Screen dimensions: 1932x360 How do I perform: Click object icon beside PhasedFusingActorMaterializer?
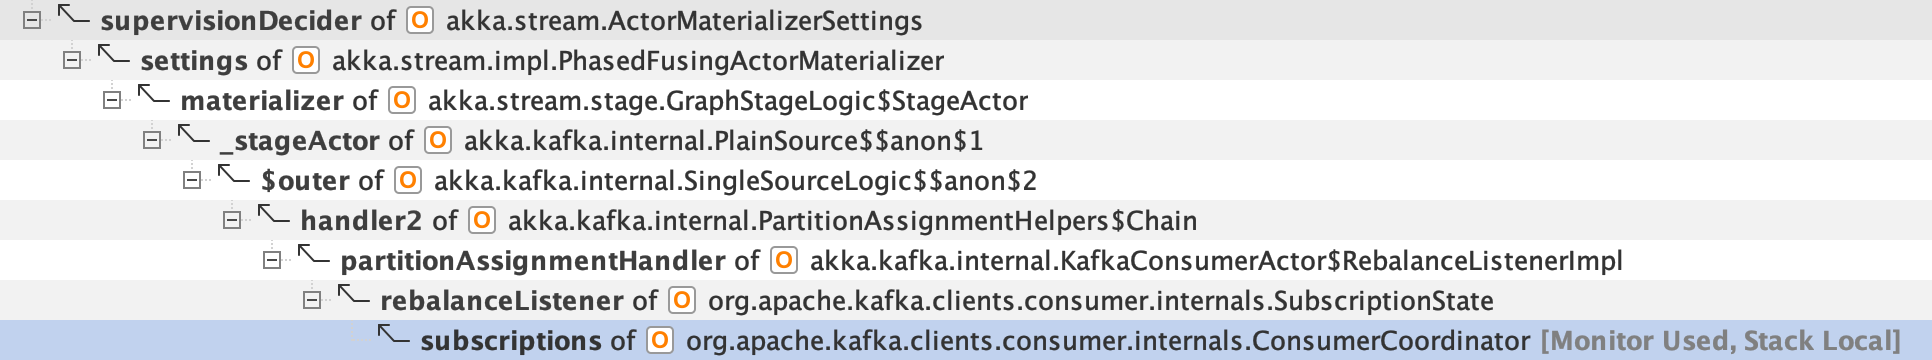tap(306, 60)
